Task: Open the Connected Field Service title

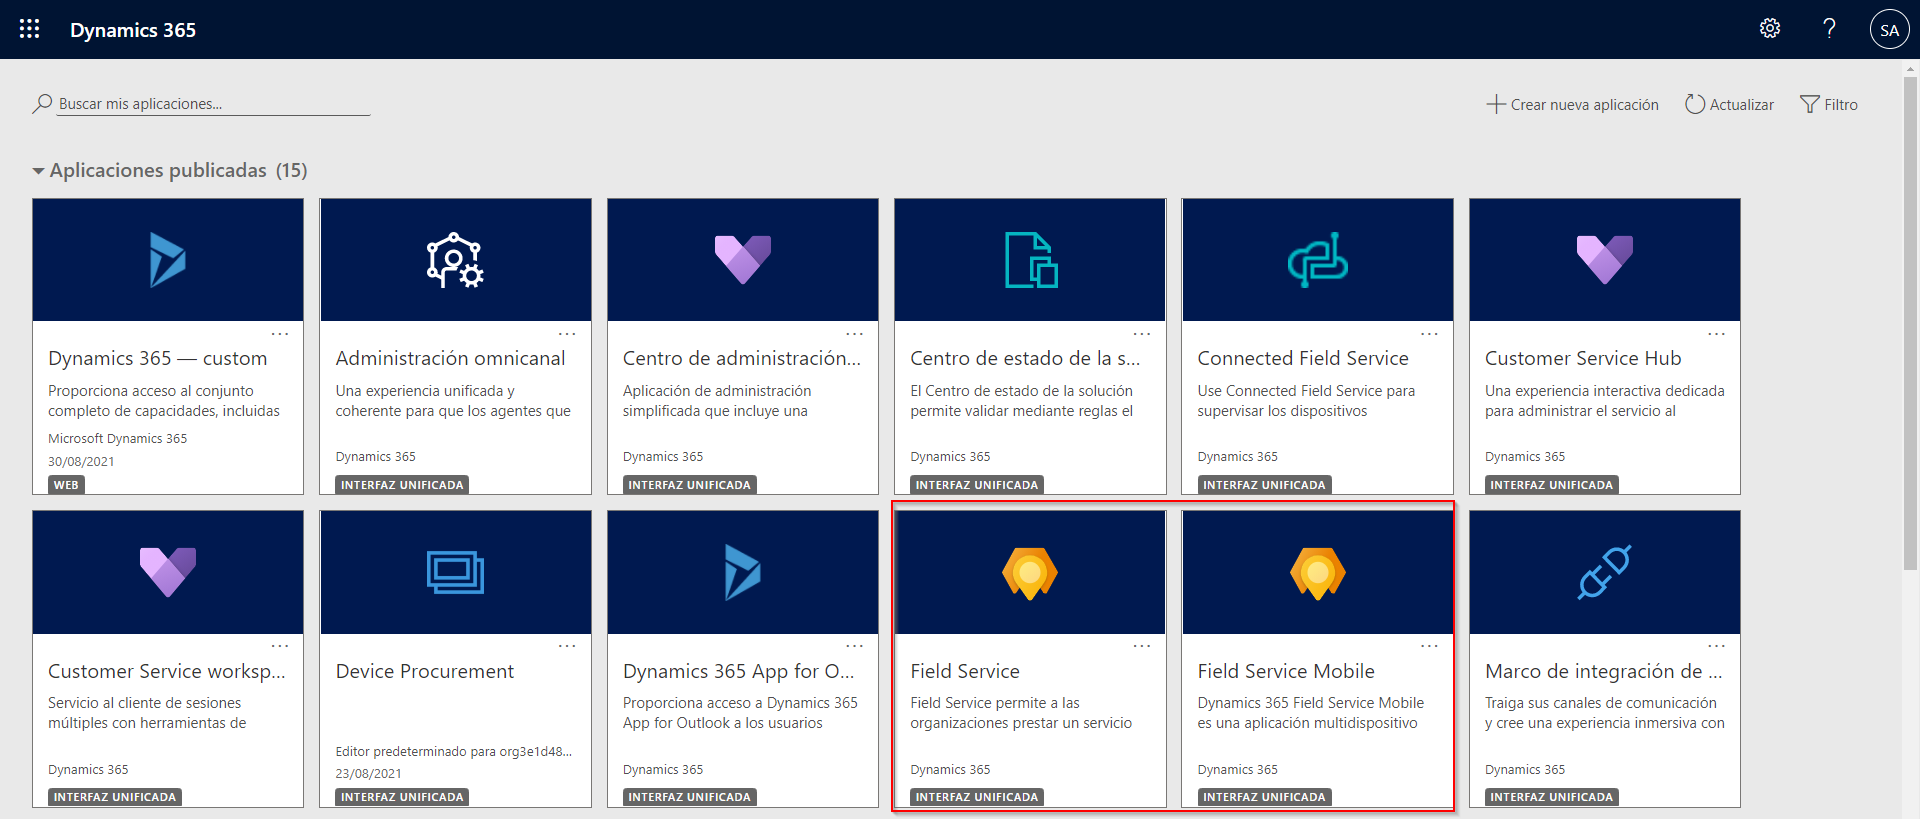Action: pos(1303,358)
